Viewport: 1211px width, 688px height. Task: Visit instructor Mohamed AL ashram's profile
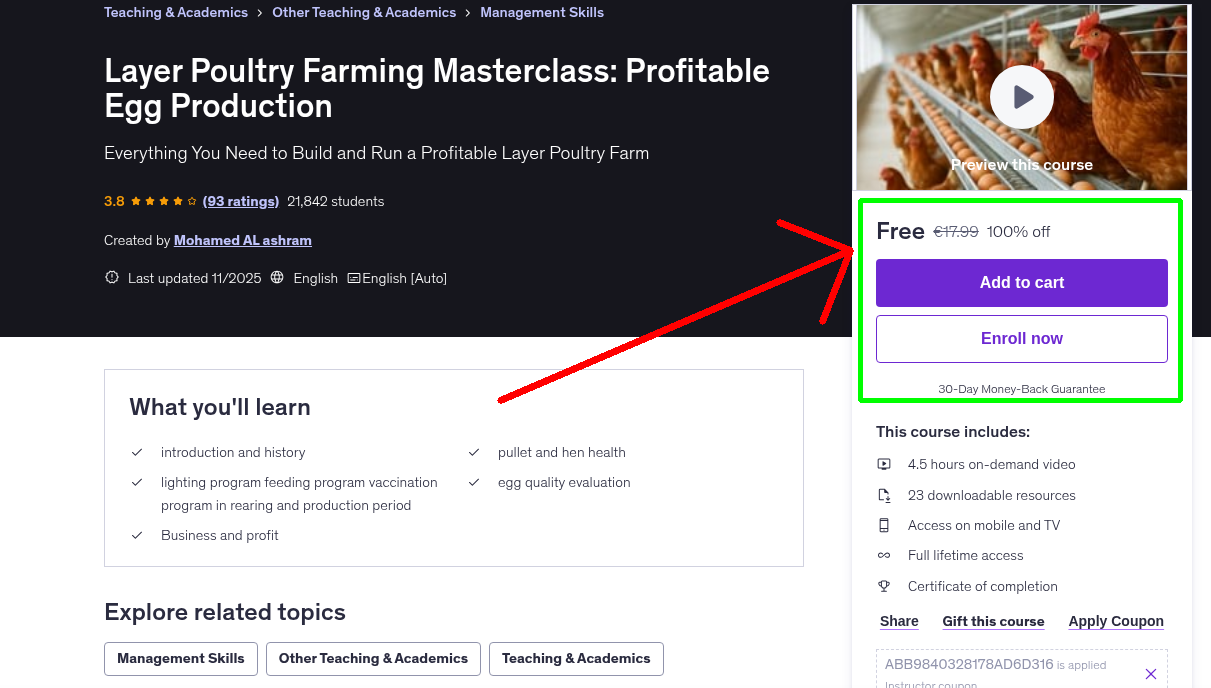[x=242, y=240]
